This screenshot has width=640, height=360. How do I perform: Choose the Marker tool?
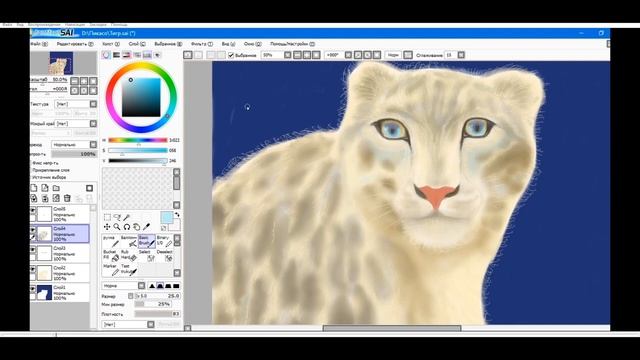[111, 269]
